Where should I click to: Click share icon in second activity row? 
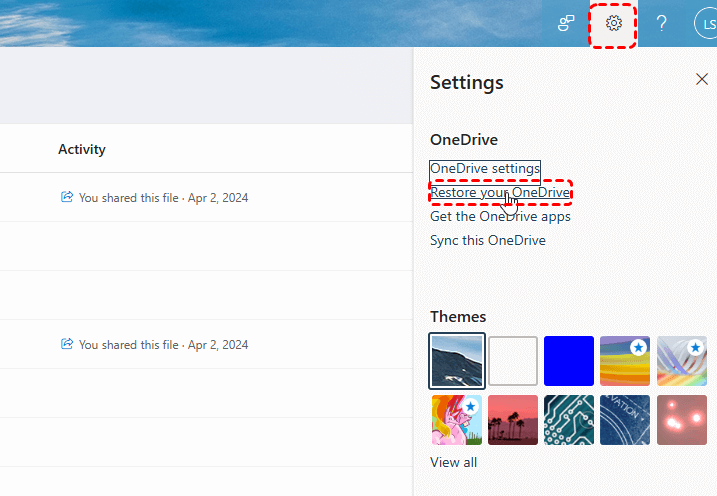click(67, 343)
